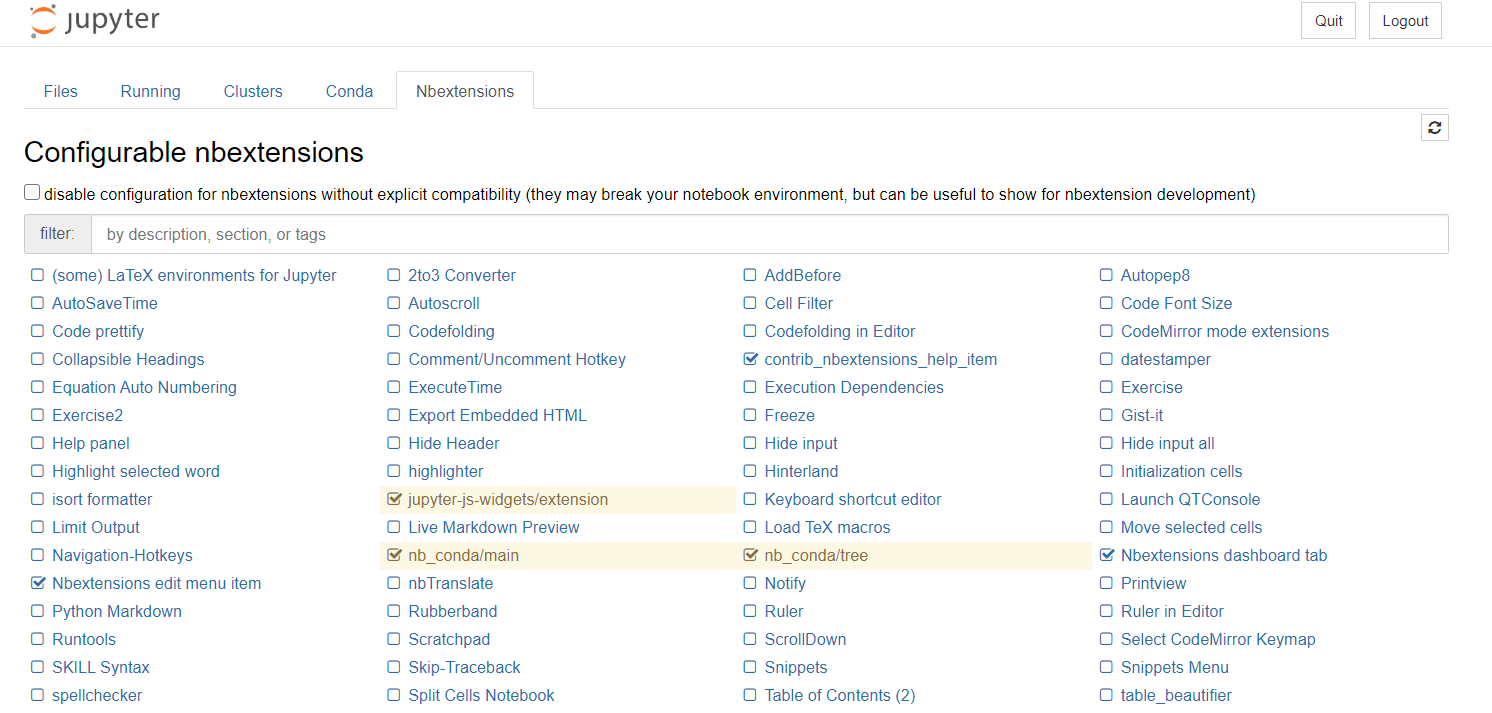Disable the jupyter-js-widgets/extension checkbox

pos(393,499)
